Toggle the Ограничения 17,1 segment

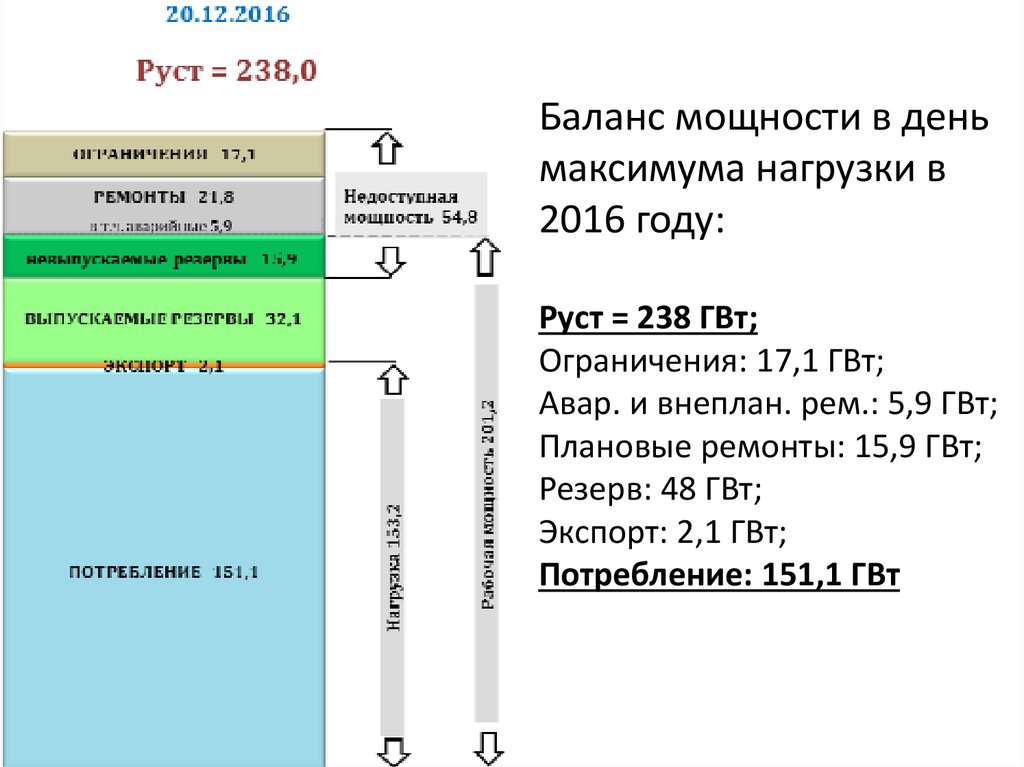[x=165, y=153]
